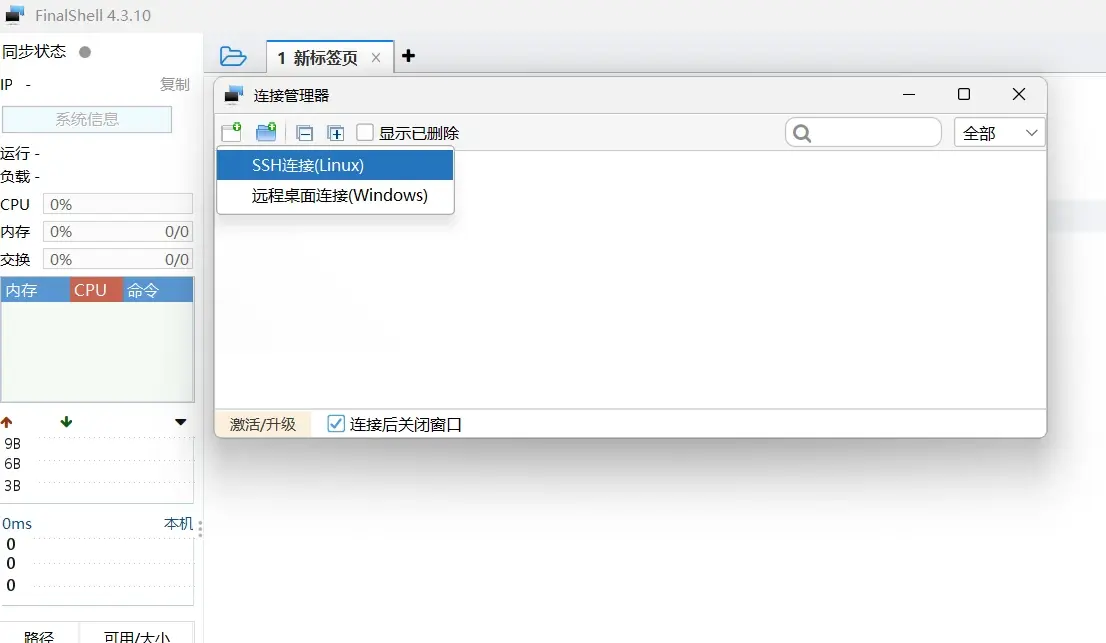Click the 本机 link in ping panel
This screenshot has width=1106, height=643.
[178, 524]
